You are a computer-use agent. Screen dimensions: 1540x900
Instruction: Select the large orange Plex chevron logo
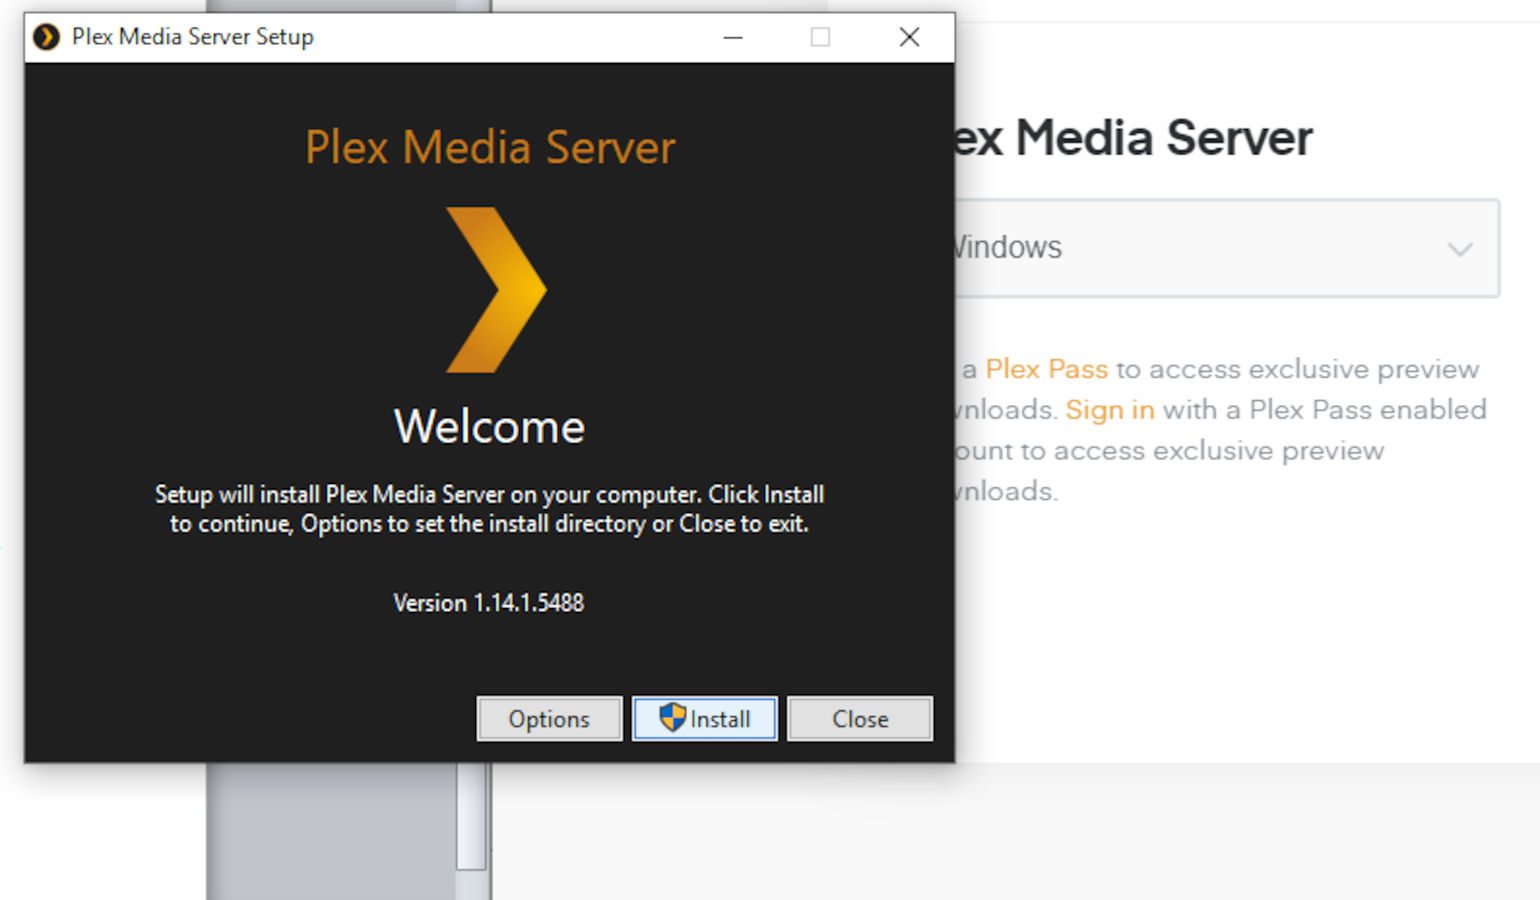click(489, 290)
